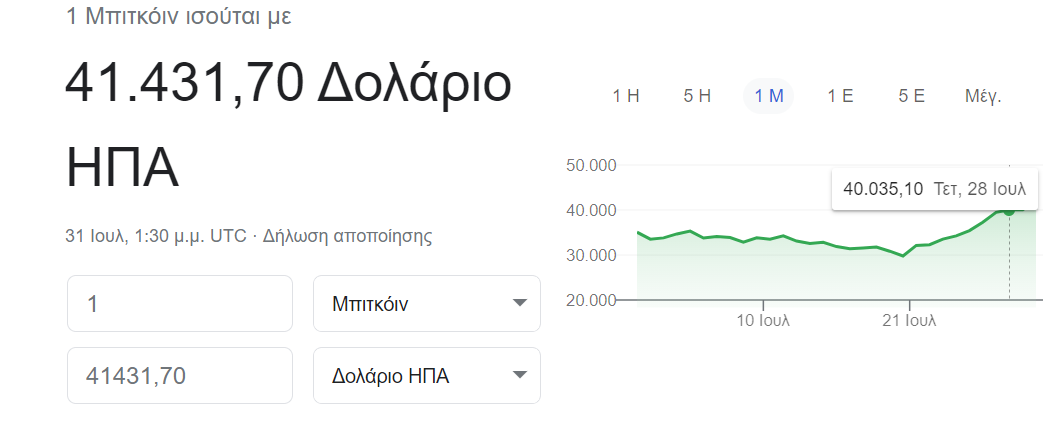Select the highlighted 1 Μ range tab
The height and width of the screenshot is (431, 1060).
pyautogui.click(x=769, y=96)
